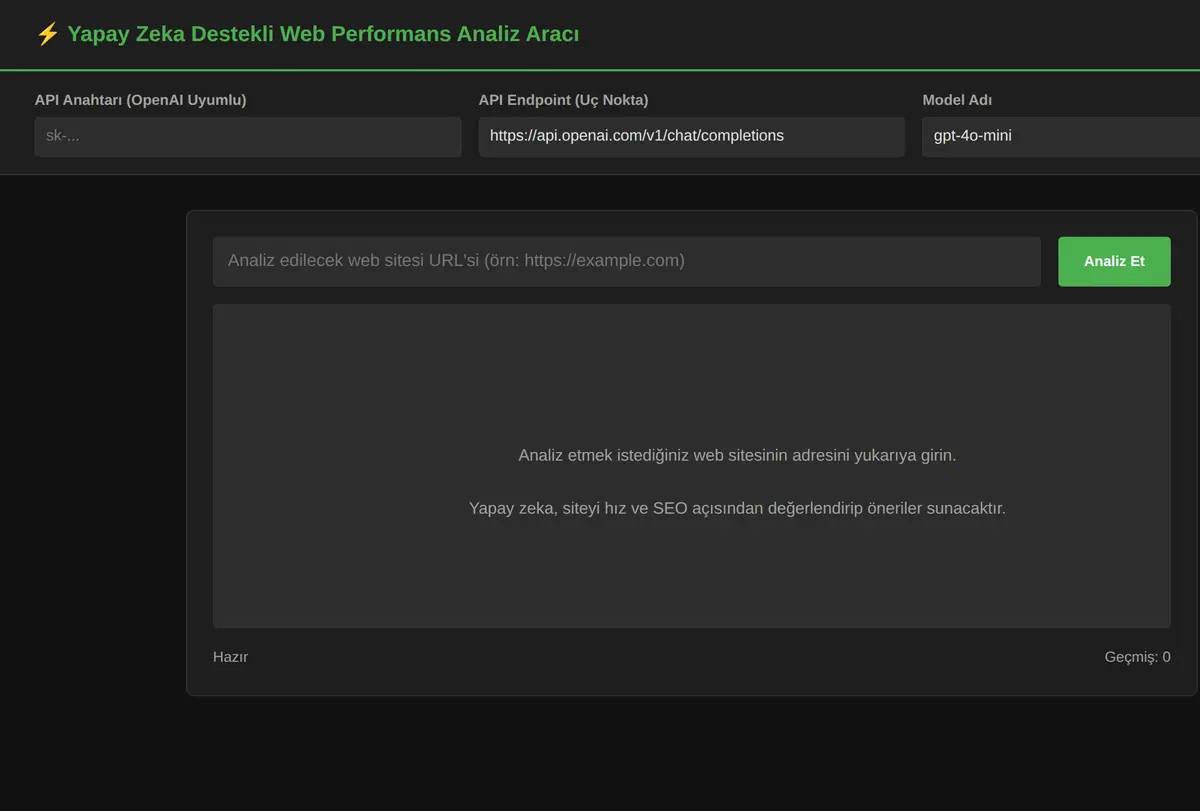
Task: Click the 'Hazır' status text
Action: coord(230,657)
